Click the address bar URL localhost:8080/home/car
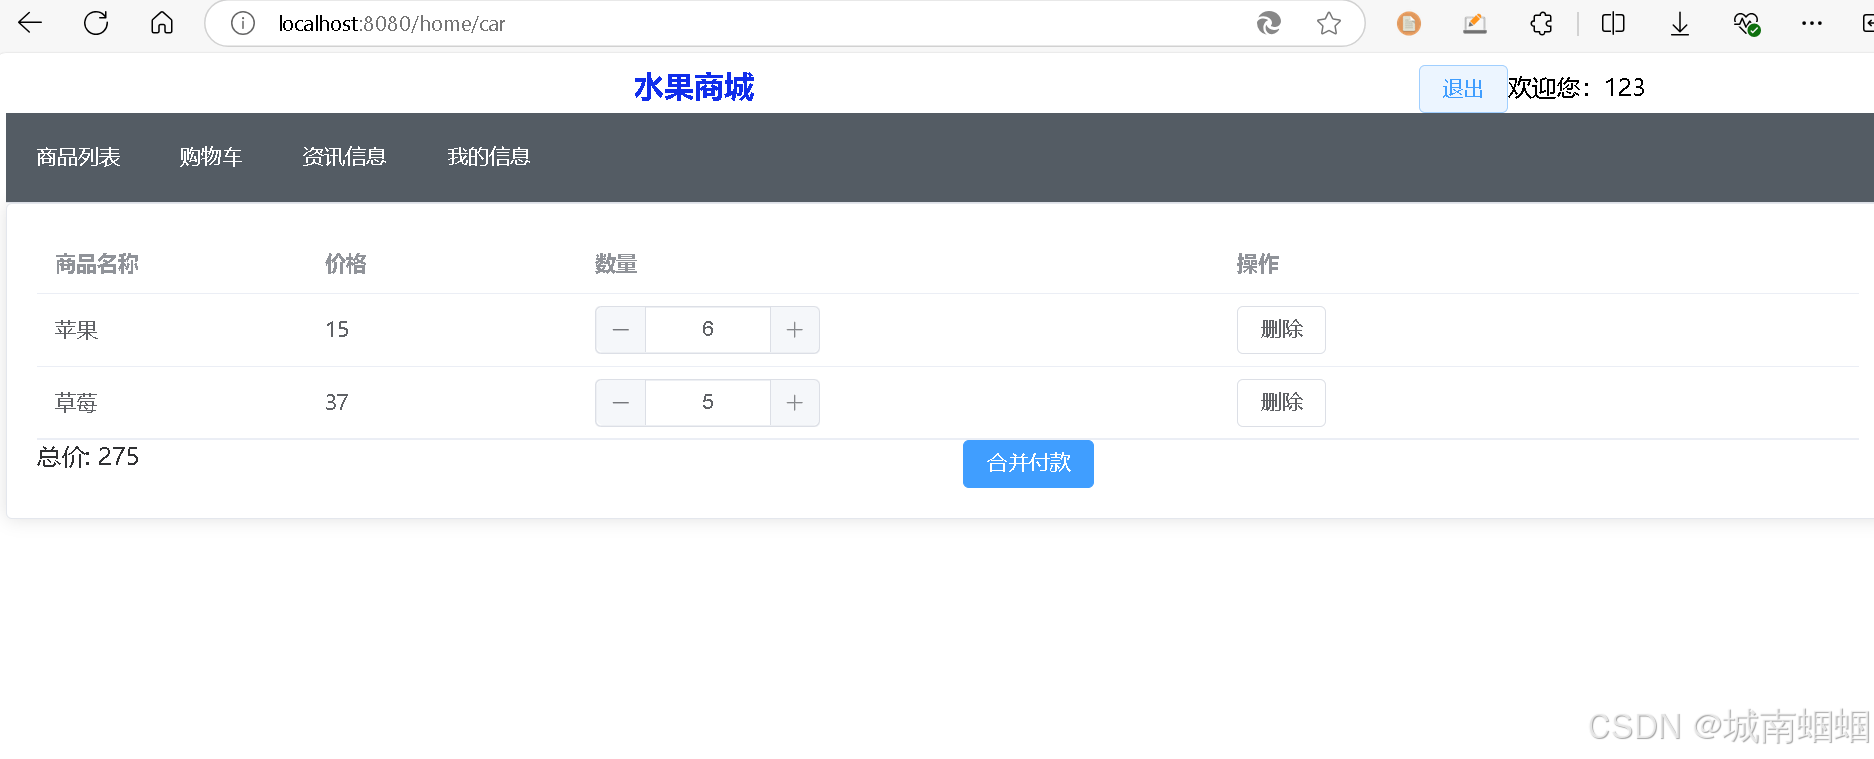 tap(392, 24)
